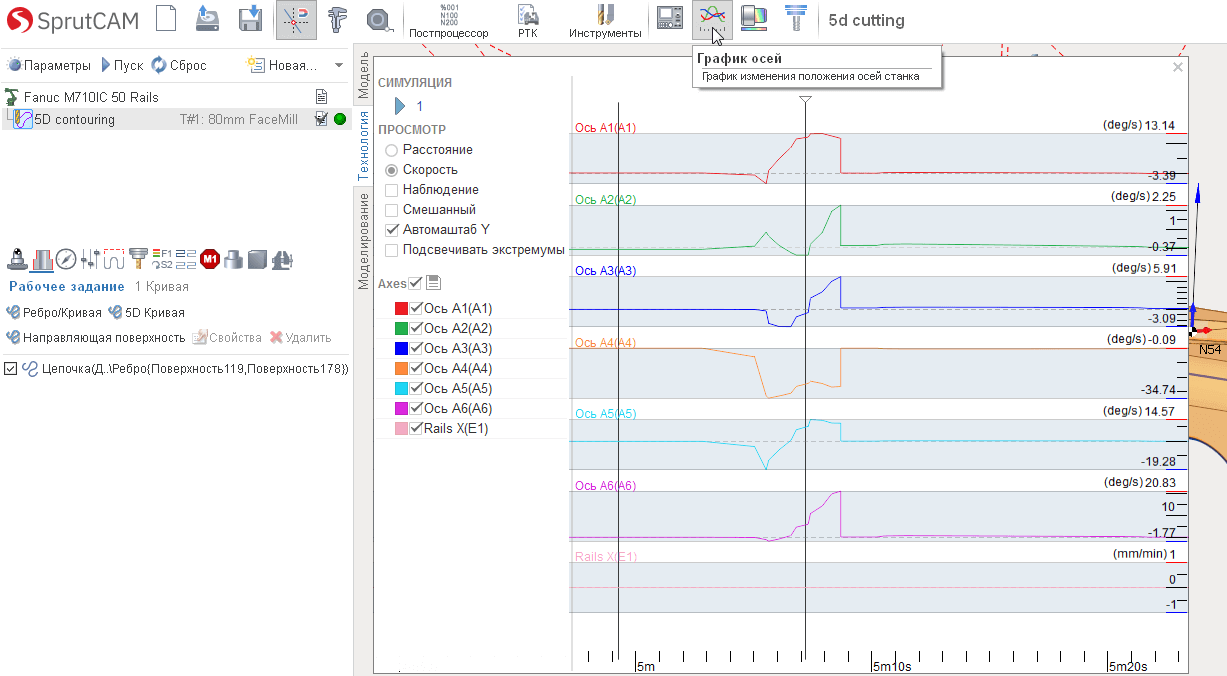The image size is (1227, 676).
Task: Click the timeline cursor triangle marker
Action: coord(806,100)
